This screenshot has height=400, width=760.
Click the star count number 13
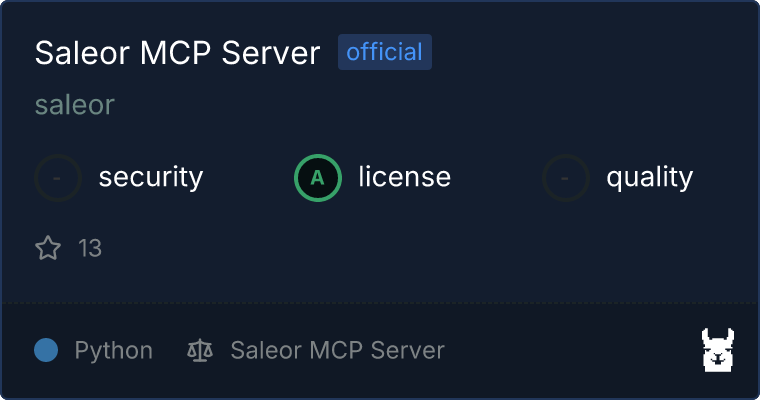coord(90,248)
